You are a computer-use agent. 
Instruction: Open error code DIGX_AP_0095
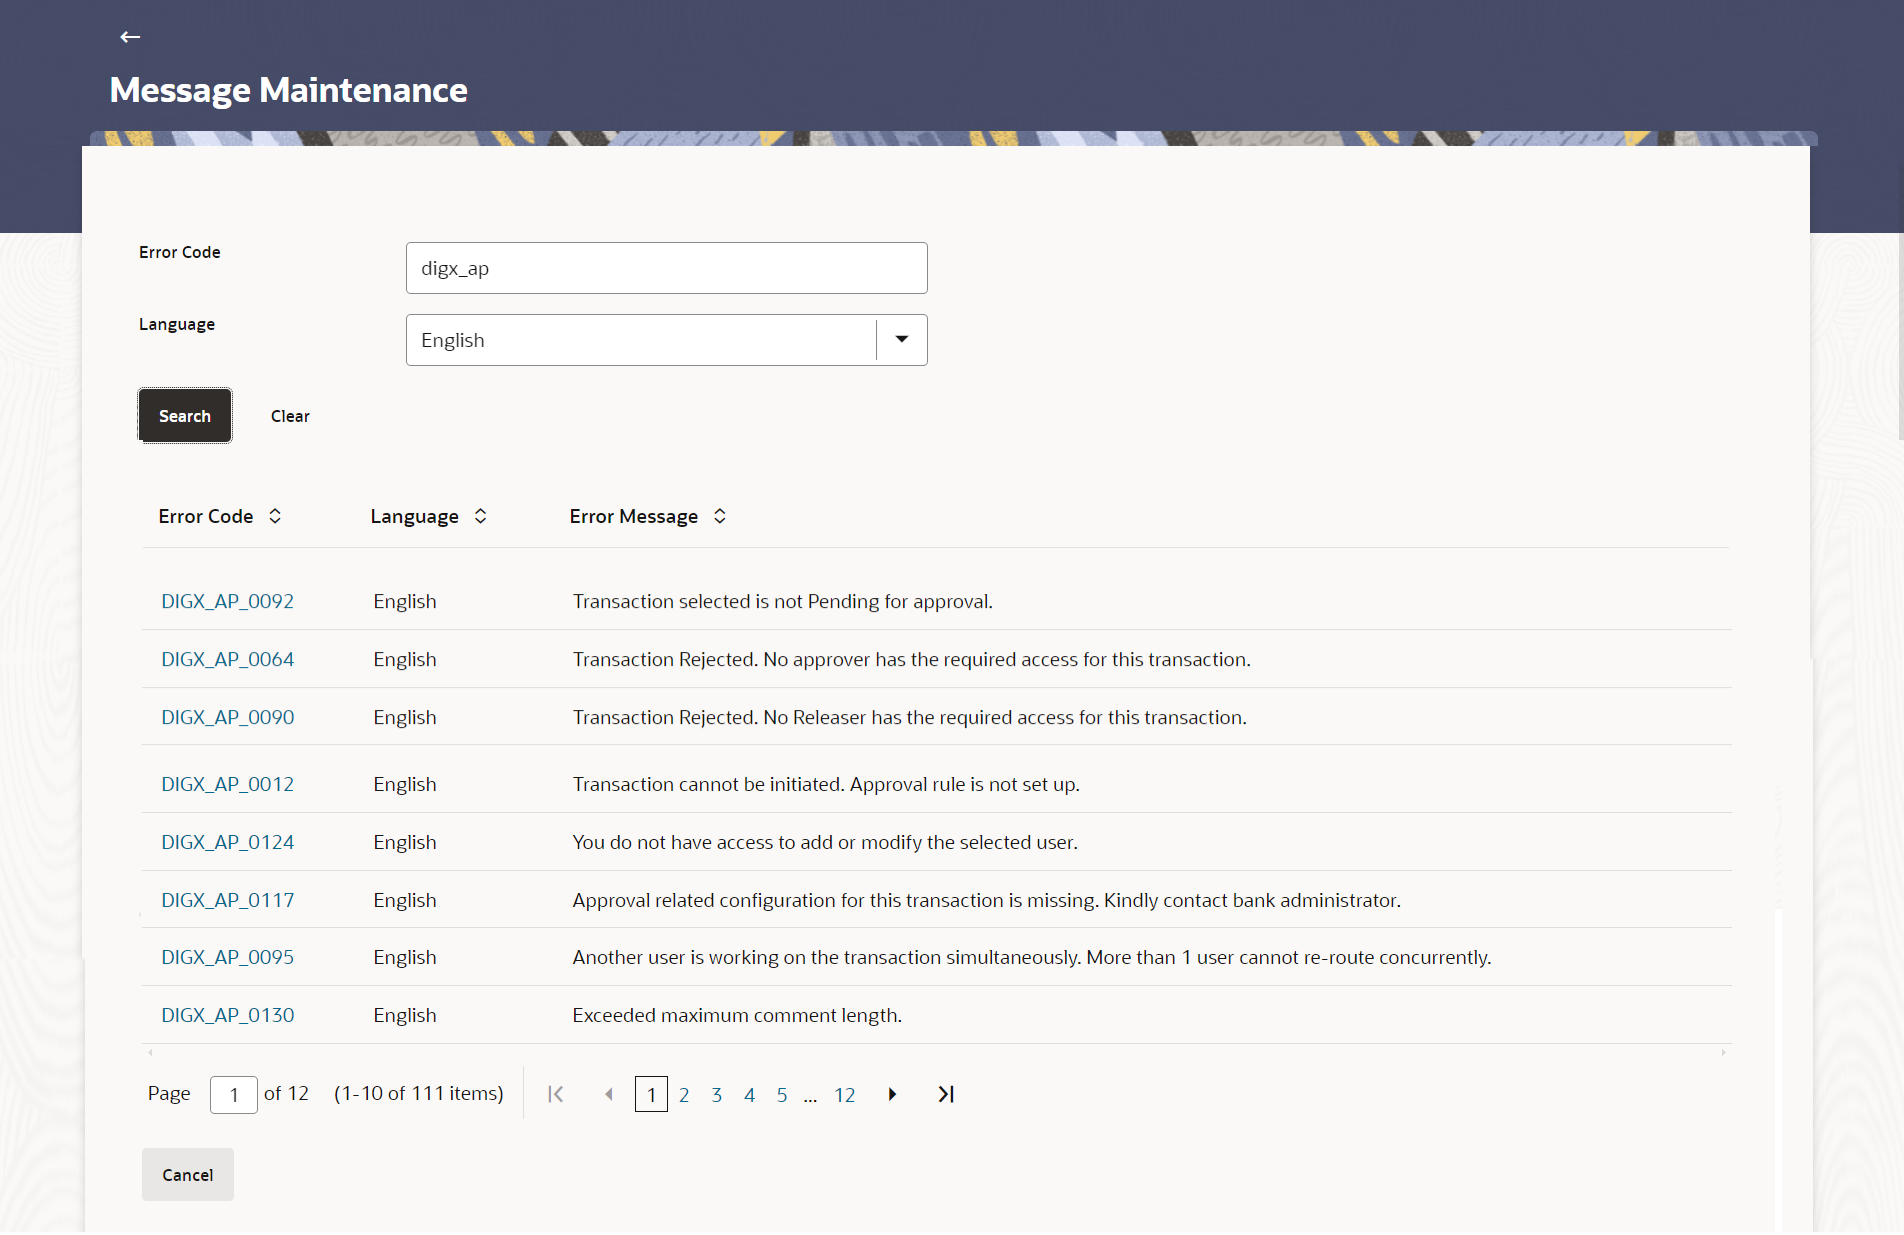point(228,957)
